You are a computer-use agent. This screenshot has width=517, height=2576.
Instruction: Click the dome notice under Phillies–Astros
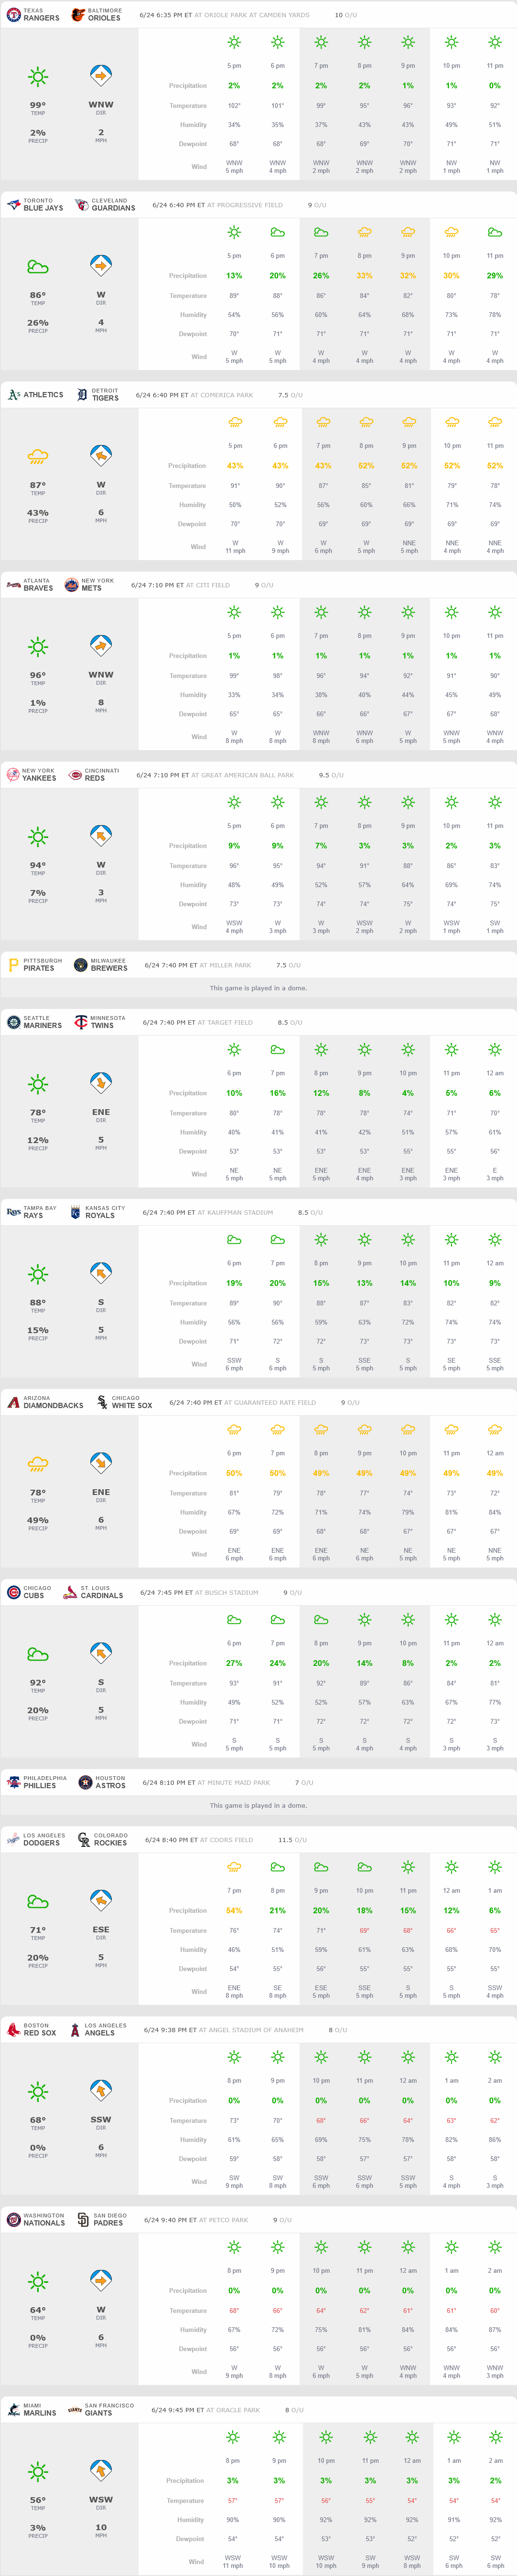[258, 1805]
